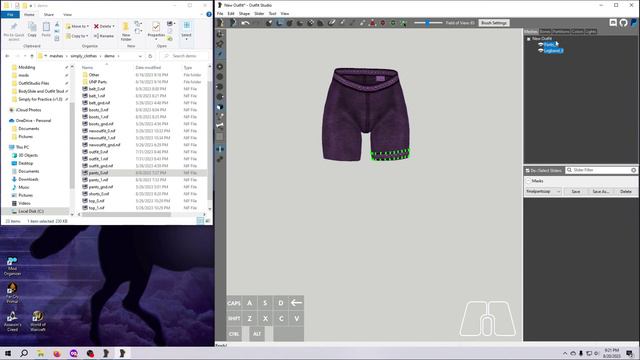The height and width of the screenshot is (360, 640).
Task: Select the red Flip Edge tool icon
Action: [383, 23]
